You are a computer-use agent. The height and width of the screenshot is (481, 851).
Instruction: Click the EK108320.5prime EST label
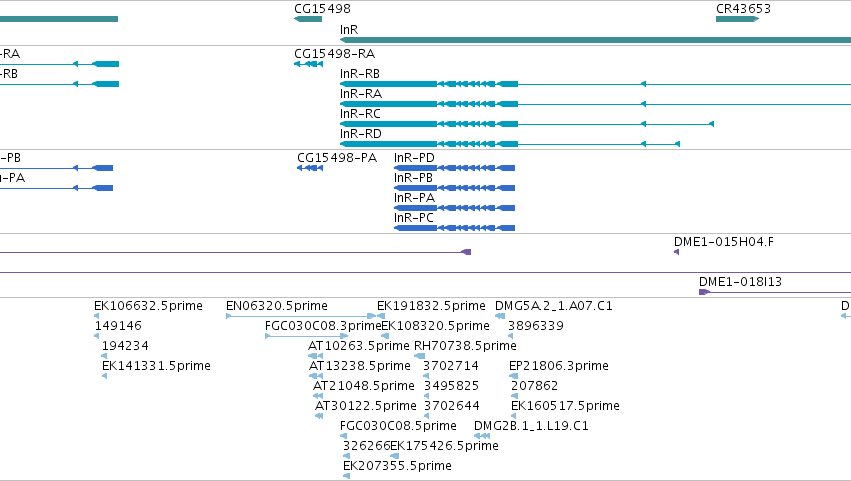[435, 326]
